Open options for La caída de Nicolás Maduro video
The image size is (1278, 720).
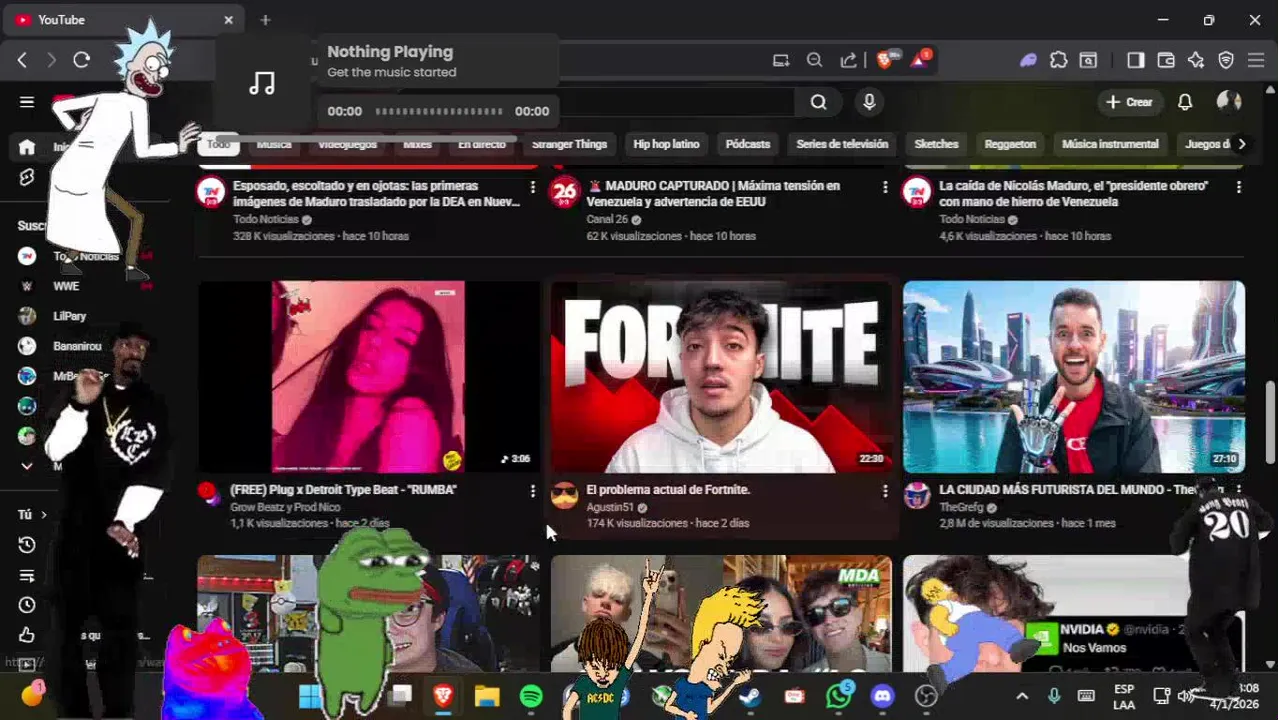(x=1238, y=187)
